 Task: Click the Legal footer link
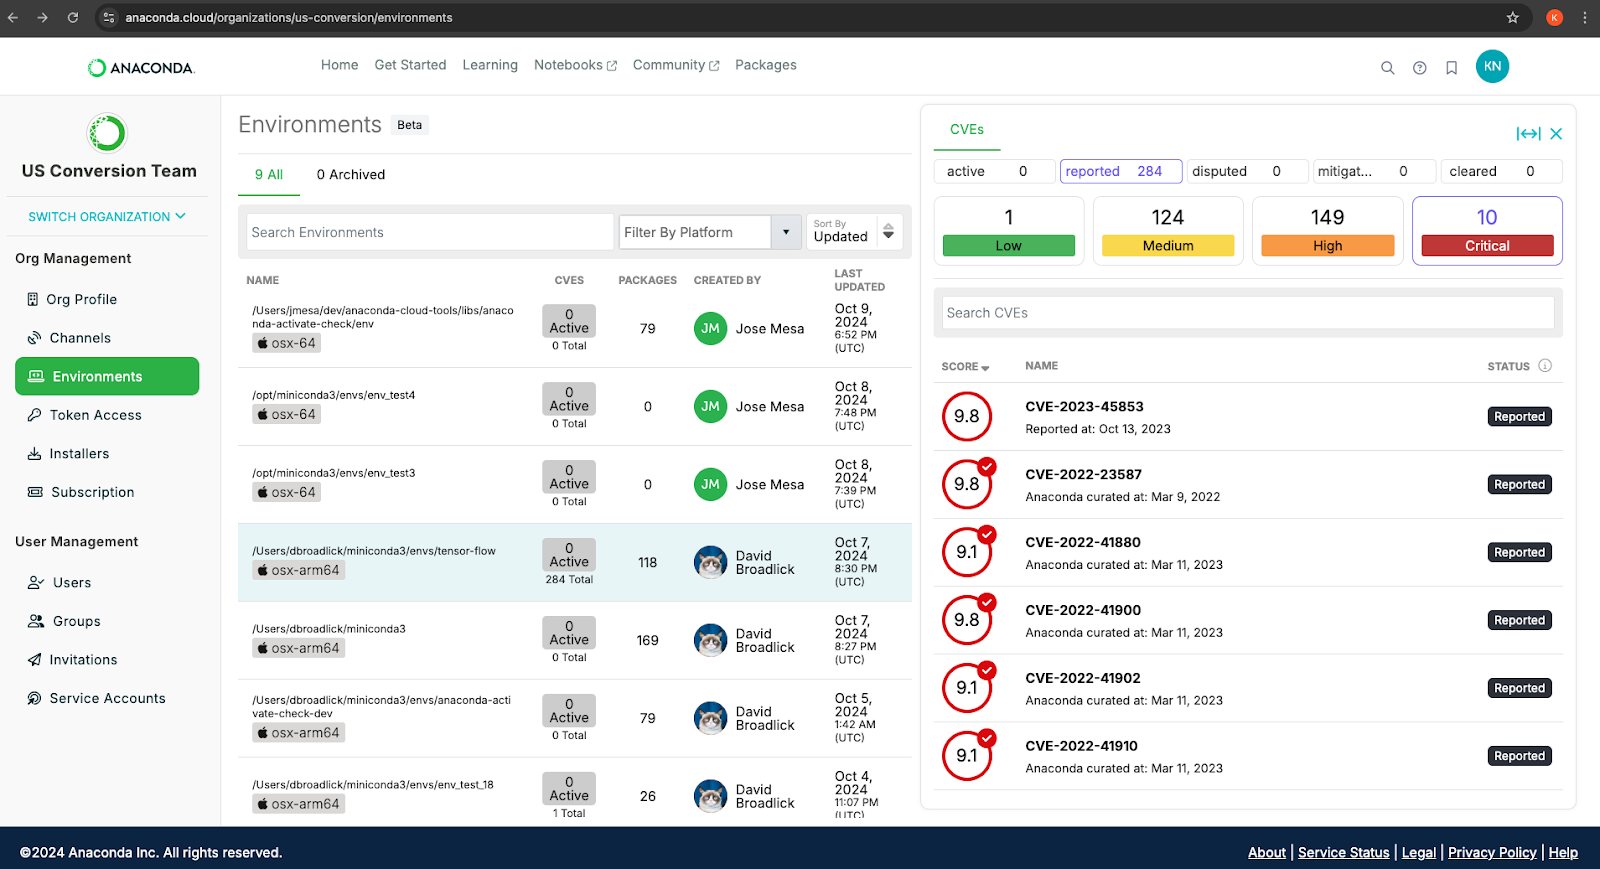click(x=1419, y=852)
